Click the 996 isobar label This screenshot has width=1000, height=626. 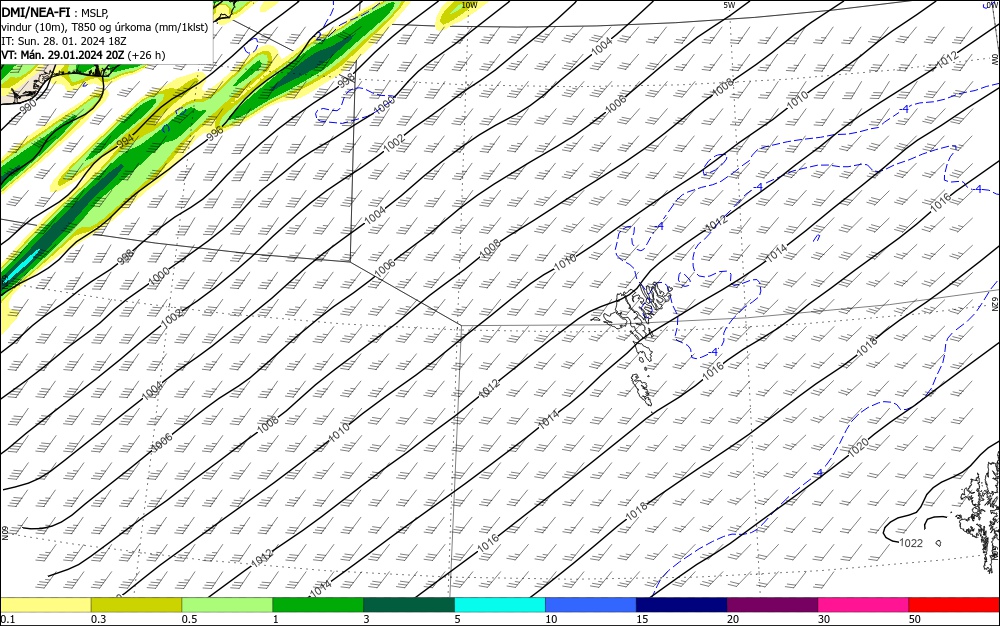coord(215,132)
